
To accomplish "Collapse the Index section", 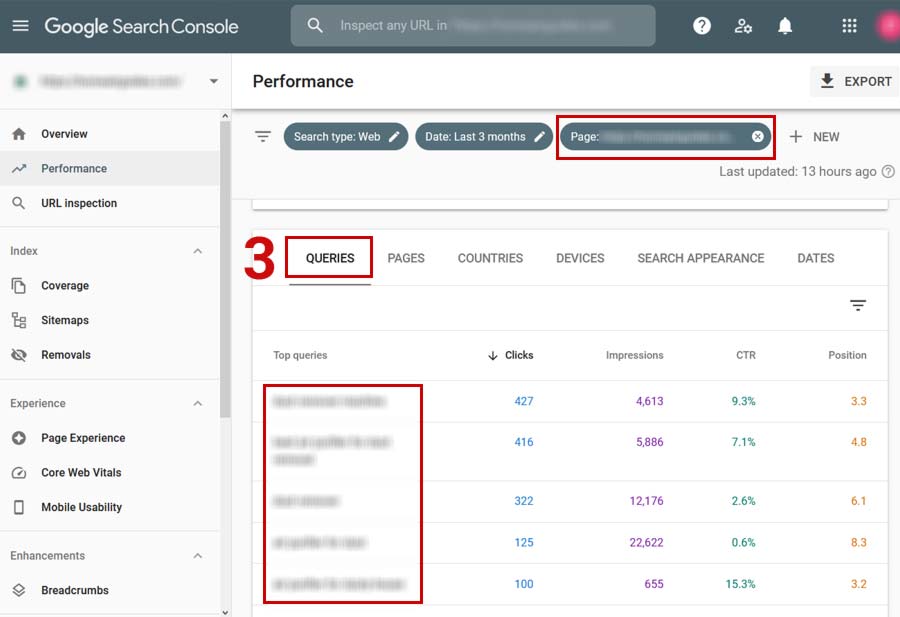I will click(x=198, y=251).
